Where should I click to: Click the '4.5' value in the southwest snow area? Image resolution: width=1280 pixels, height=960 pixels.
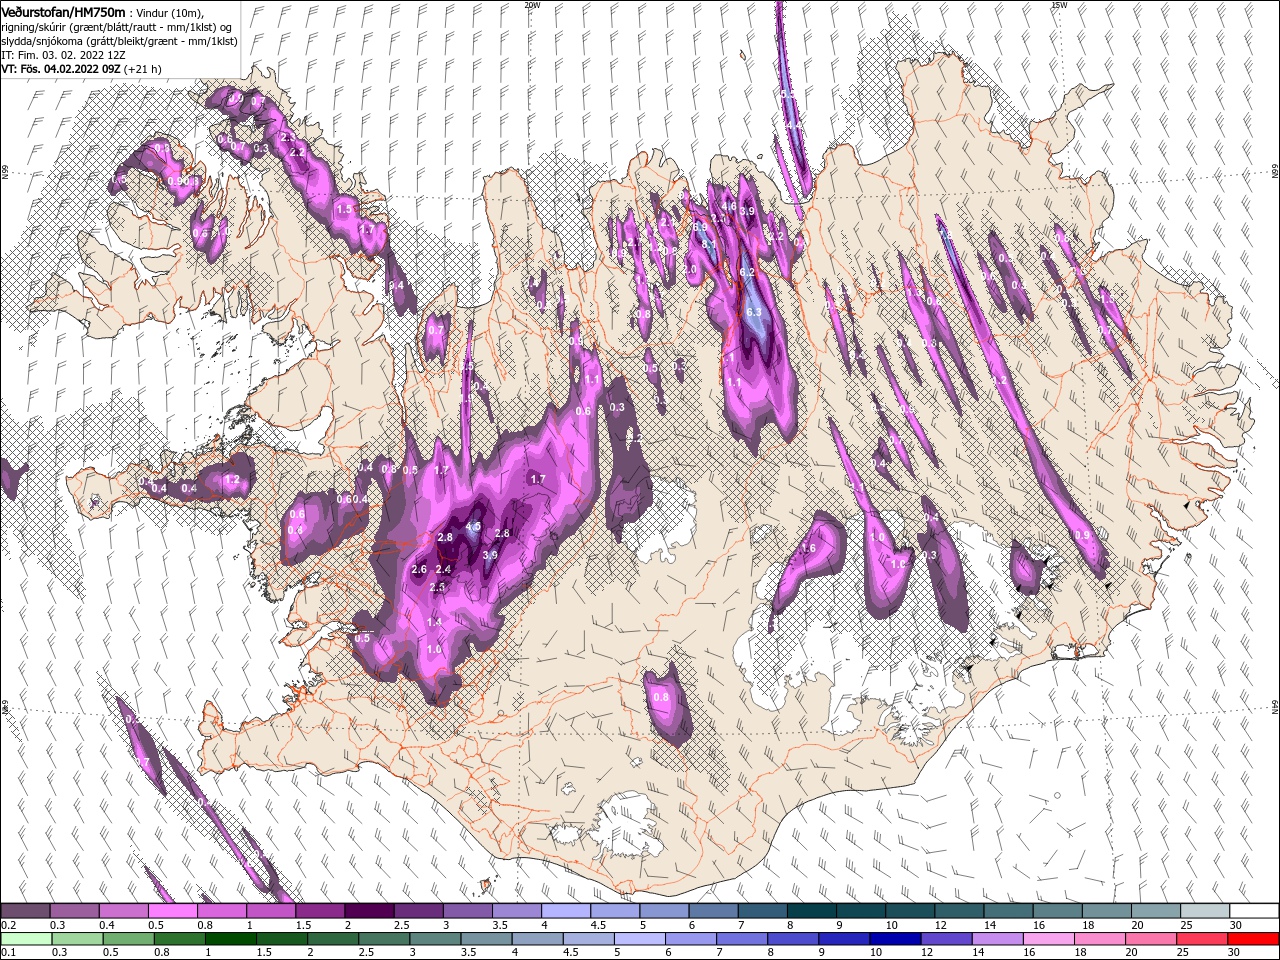[x=474, y=526]
